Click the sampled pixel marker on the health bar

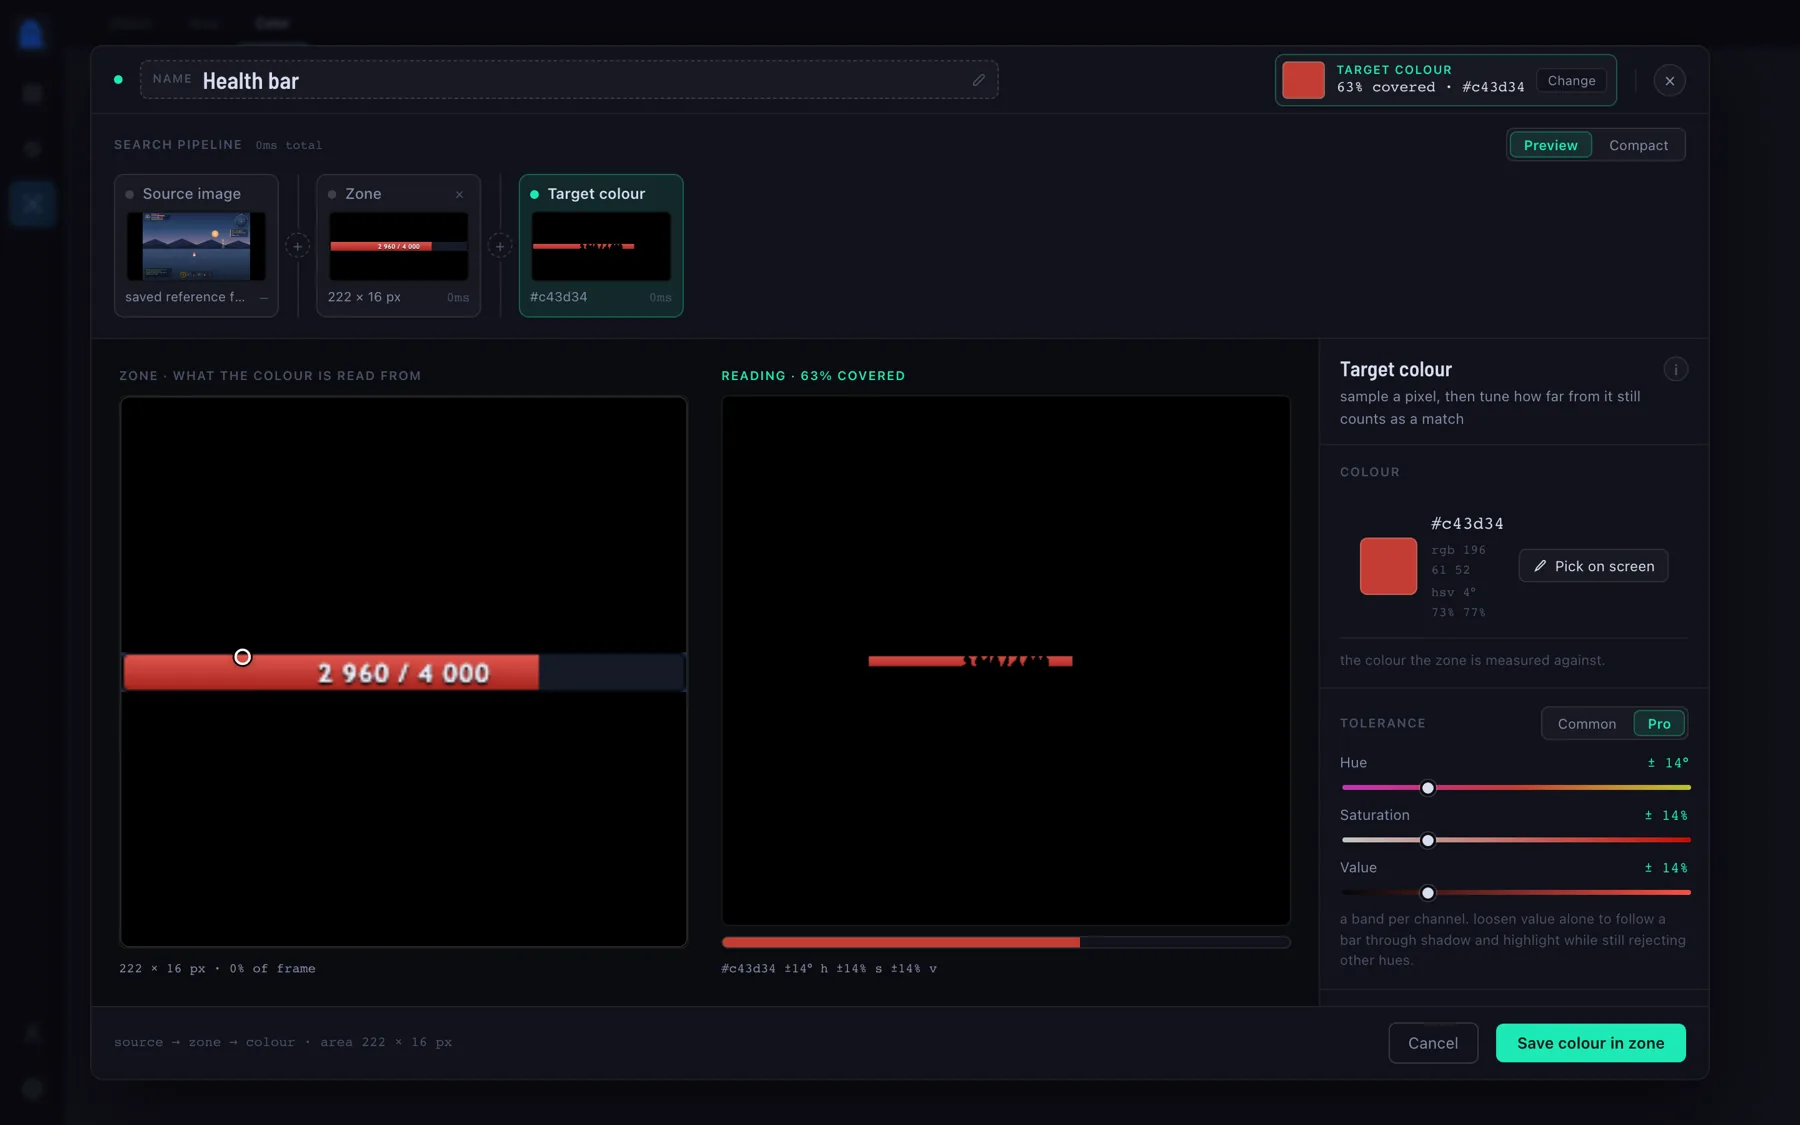tap(242, 657)
